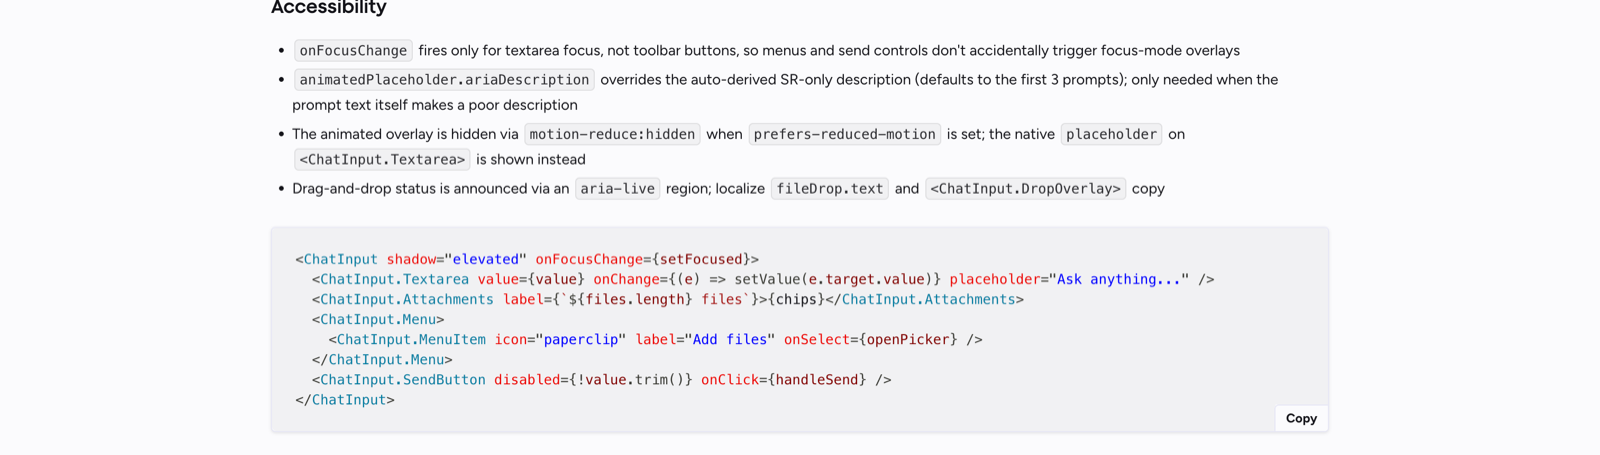Click the Accessibility heading
The image size is (1600, 455).
click(x=328, y=8)
